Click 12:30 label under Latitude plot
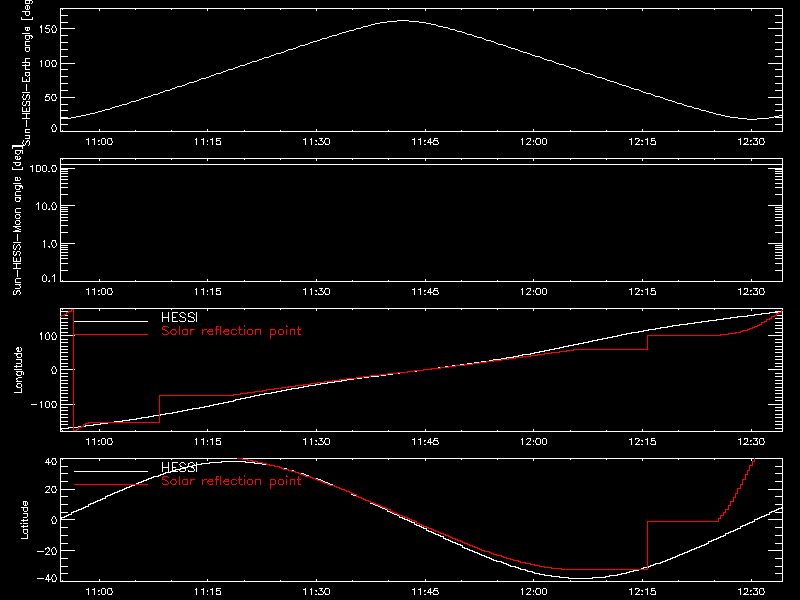The width and height of the screenshot is (800, 600). [x=751, y=592]
